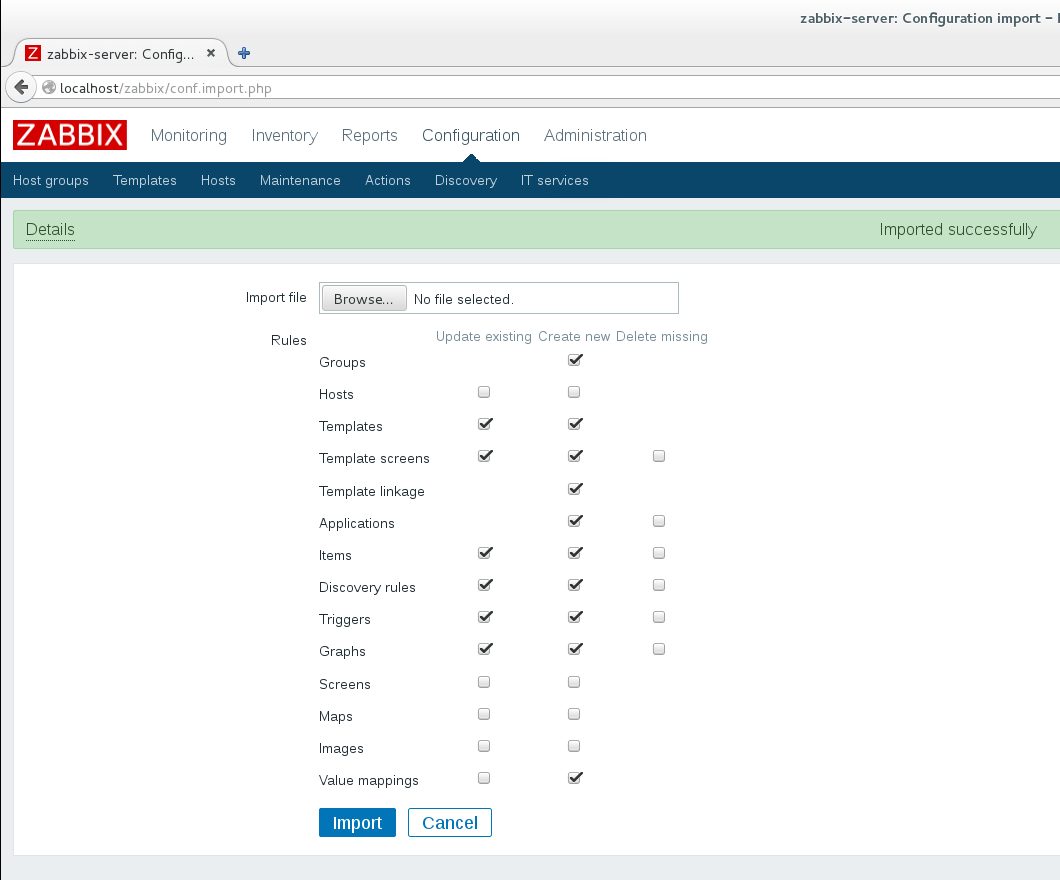Image resolution: width=1060 pixels, height=880 pixels.
Task: Uncheck Templates Create new checkbox
Action: coord(575,424)
